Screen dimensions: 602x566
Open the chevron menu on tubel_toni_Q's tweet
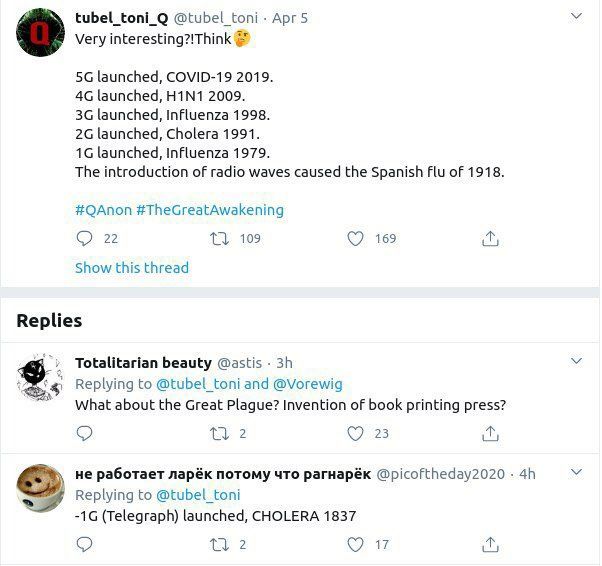[x=577, y=16]
